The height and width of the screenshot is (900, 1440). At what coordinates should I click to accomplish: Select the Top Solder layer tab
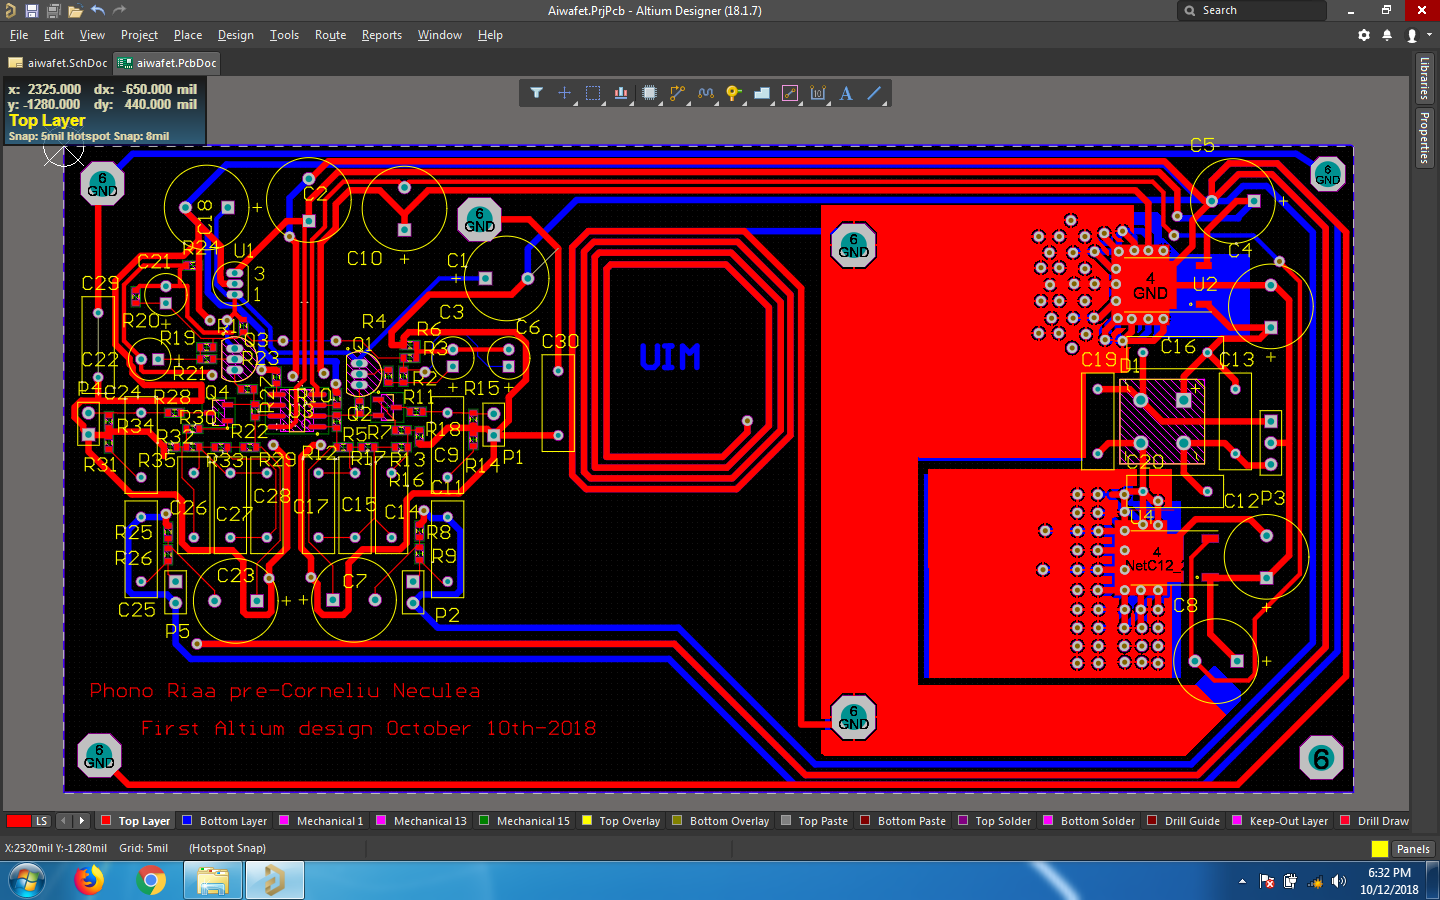click(994, 821)
